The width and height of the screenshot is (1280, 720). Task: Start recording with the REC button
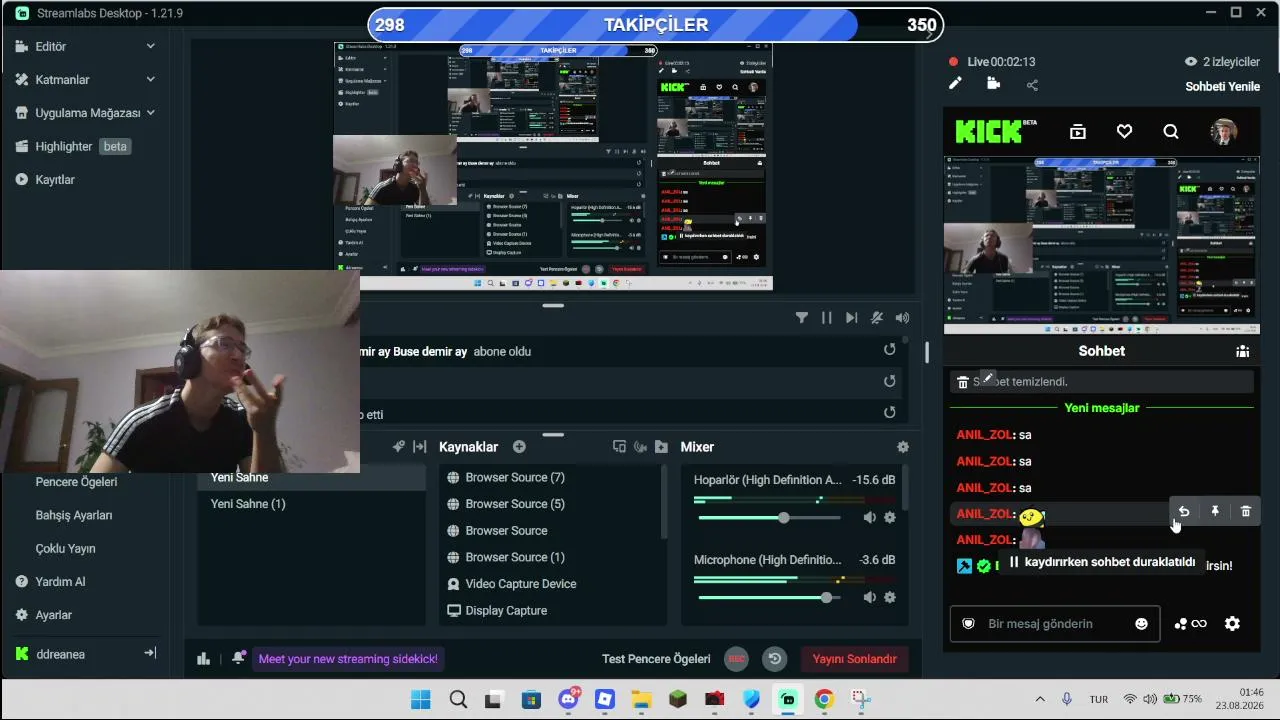click(736, 659)
